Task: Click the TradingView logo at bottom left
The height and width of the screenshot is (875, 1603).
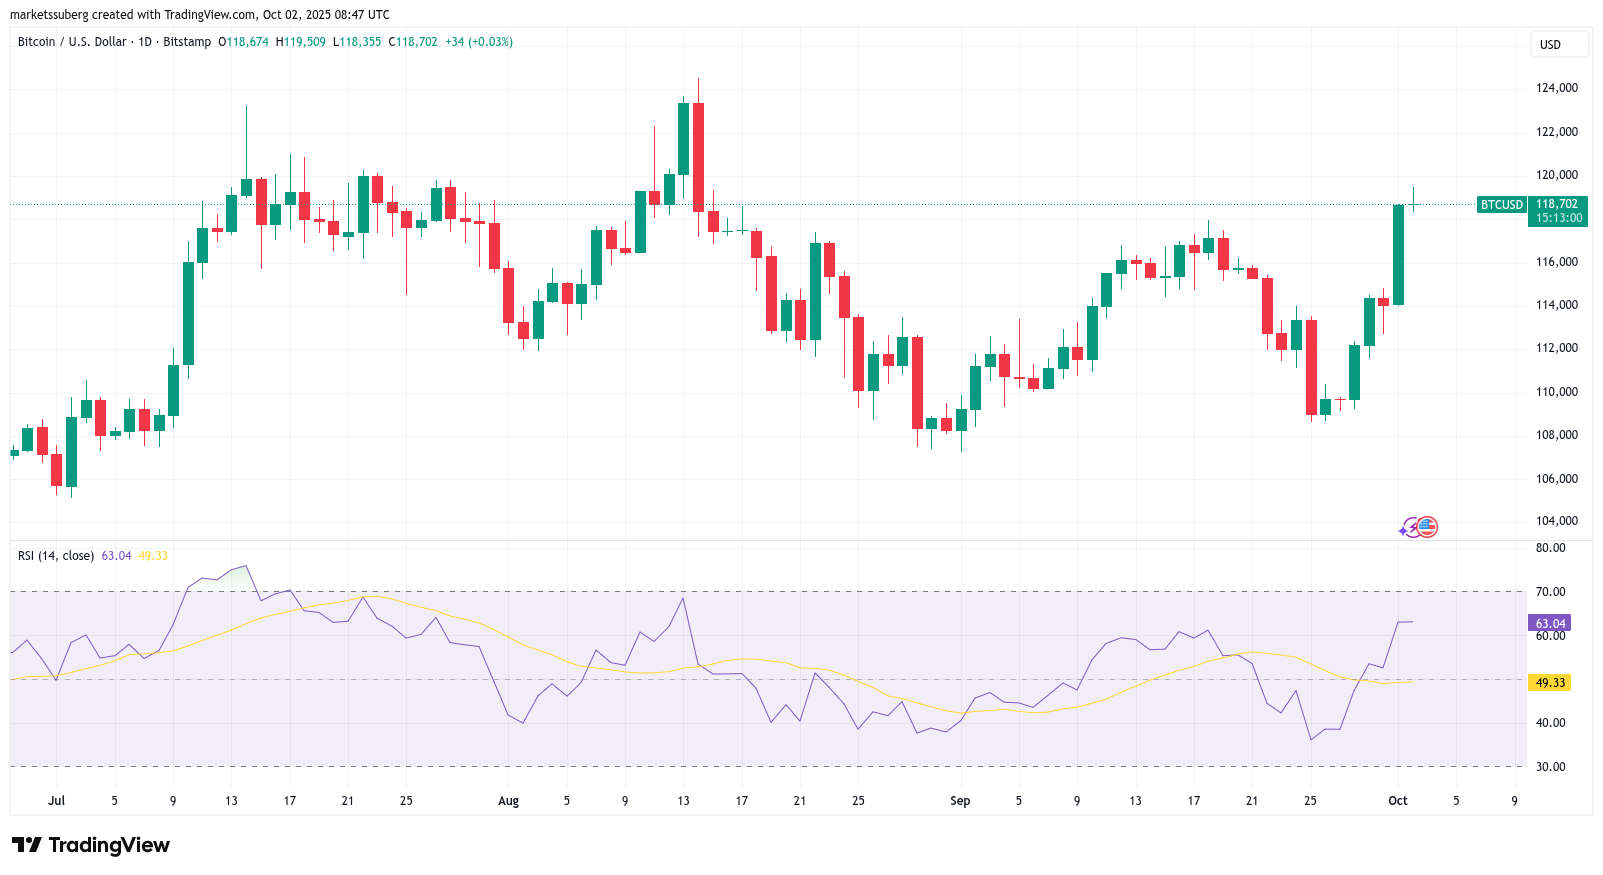Action: [91, 845]
